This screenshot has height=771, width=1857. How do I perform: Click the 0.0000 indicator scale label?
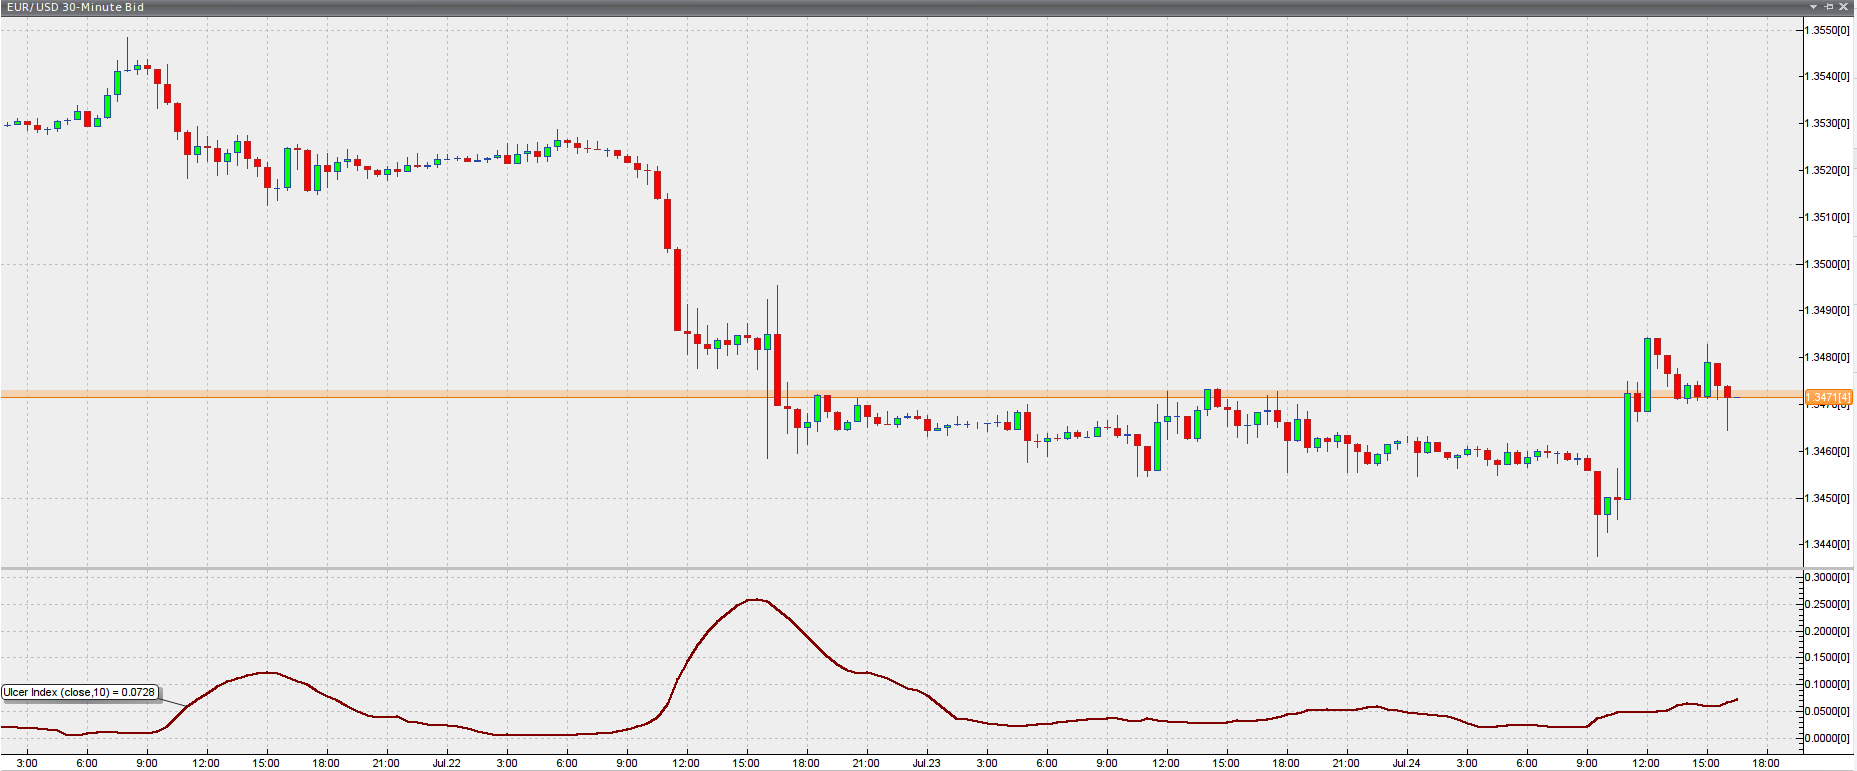click(1827, 738)
